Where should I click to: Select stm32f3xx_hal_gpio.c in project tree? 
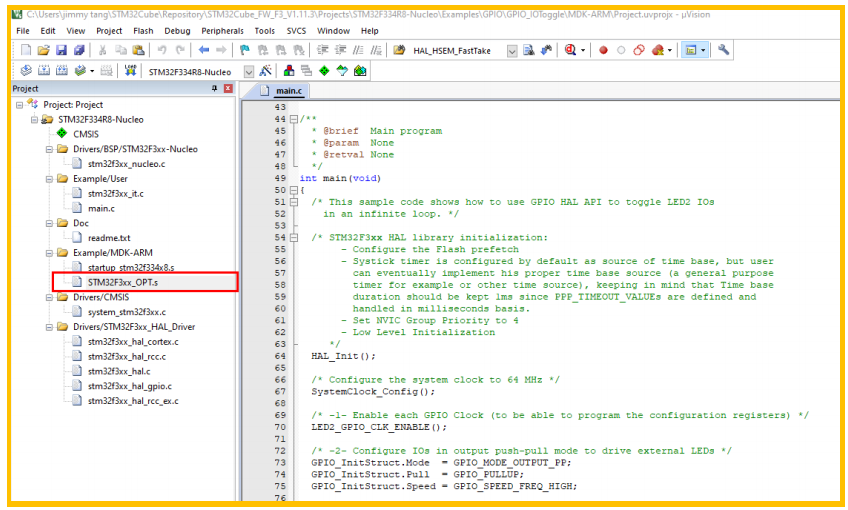pos(130,386)
